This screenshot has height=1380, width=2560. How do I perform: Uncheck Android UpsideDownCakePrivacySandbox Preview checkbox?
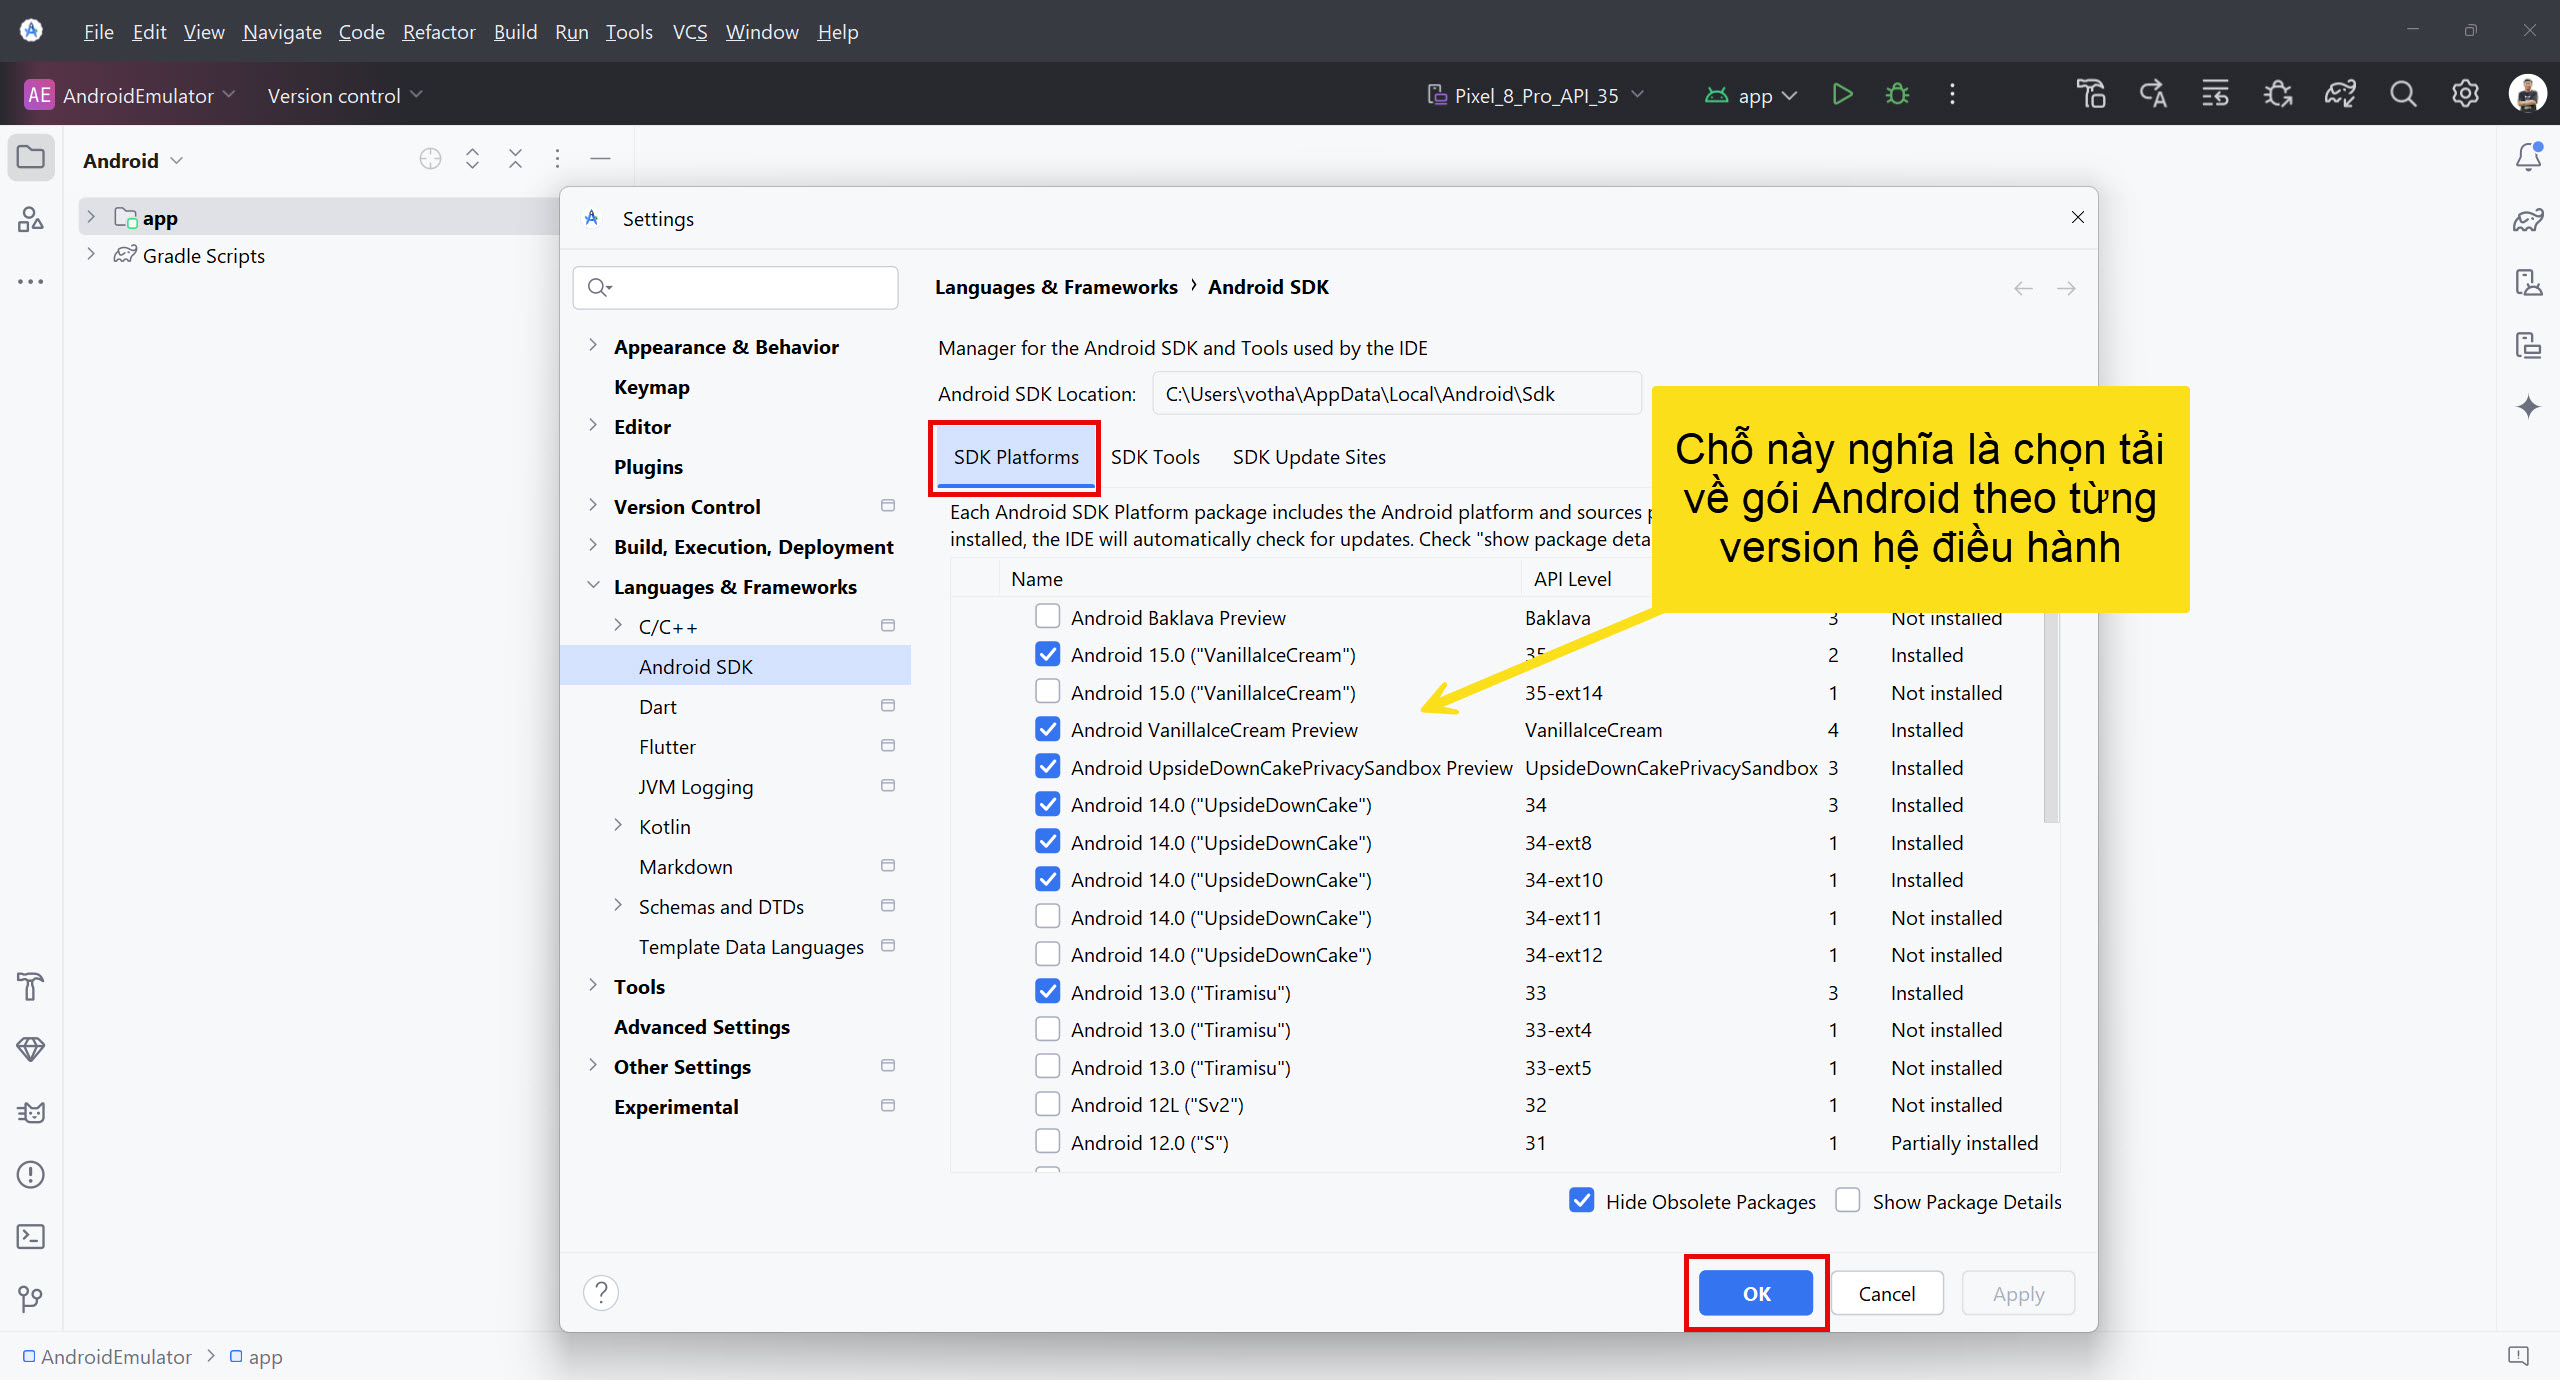pos(1047,767)
